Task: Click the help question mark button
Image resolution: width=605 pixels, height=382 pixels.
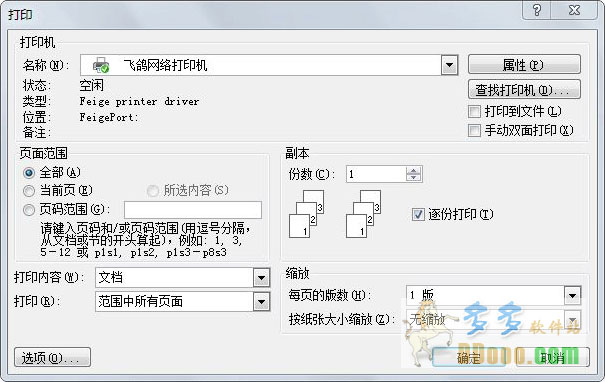Action: click(x=537, y=10)
